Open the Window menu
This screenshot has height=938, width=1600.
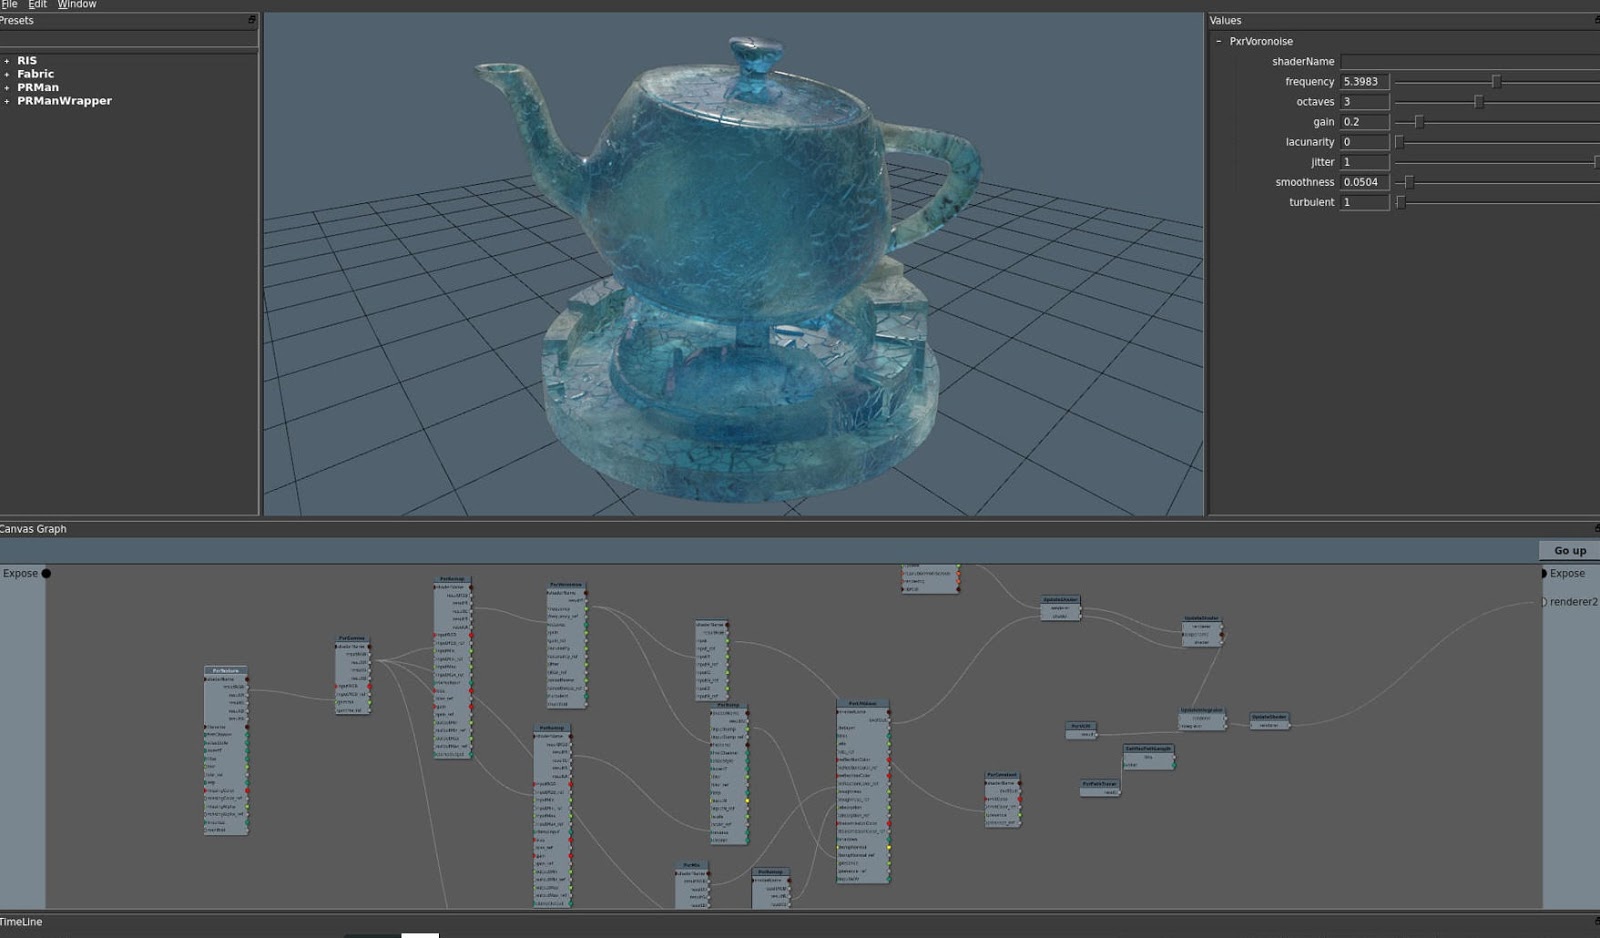[75, 4]
